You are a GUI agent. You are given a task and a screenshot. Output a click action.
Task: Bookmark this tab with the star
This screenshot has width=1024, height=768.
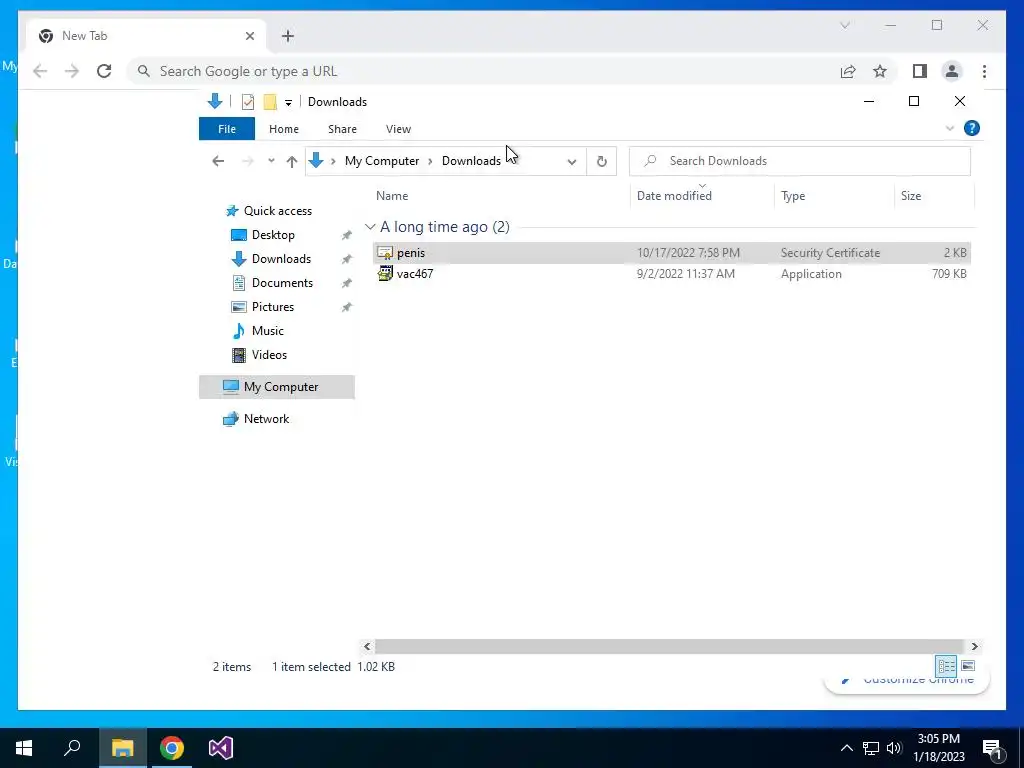click(x=880, y=71)
